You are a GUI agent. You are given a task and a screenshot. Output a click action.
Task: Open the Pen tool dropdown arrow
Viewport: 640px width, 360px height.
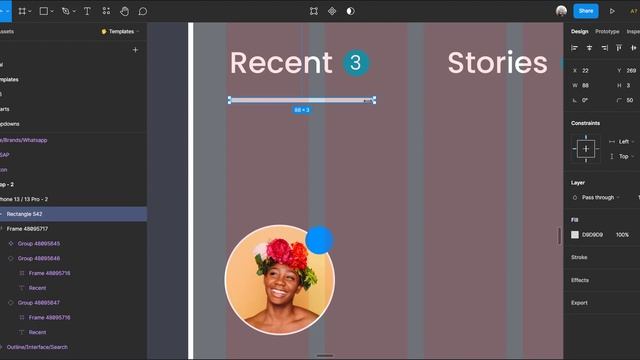pyautogui.click(x=74, y=12)
